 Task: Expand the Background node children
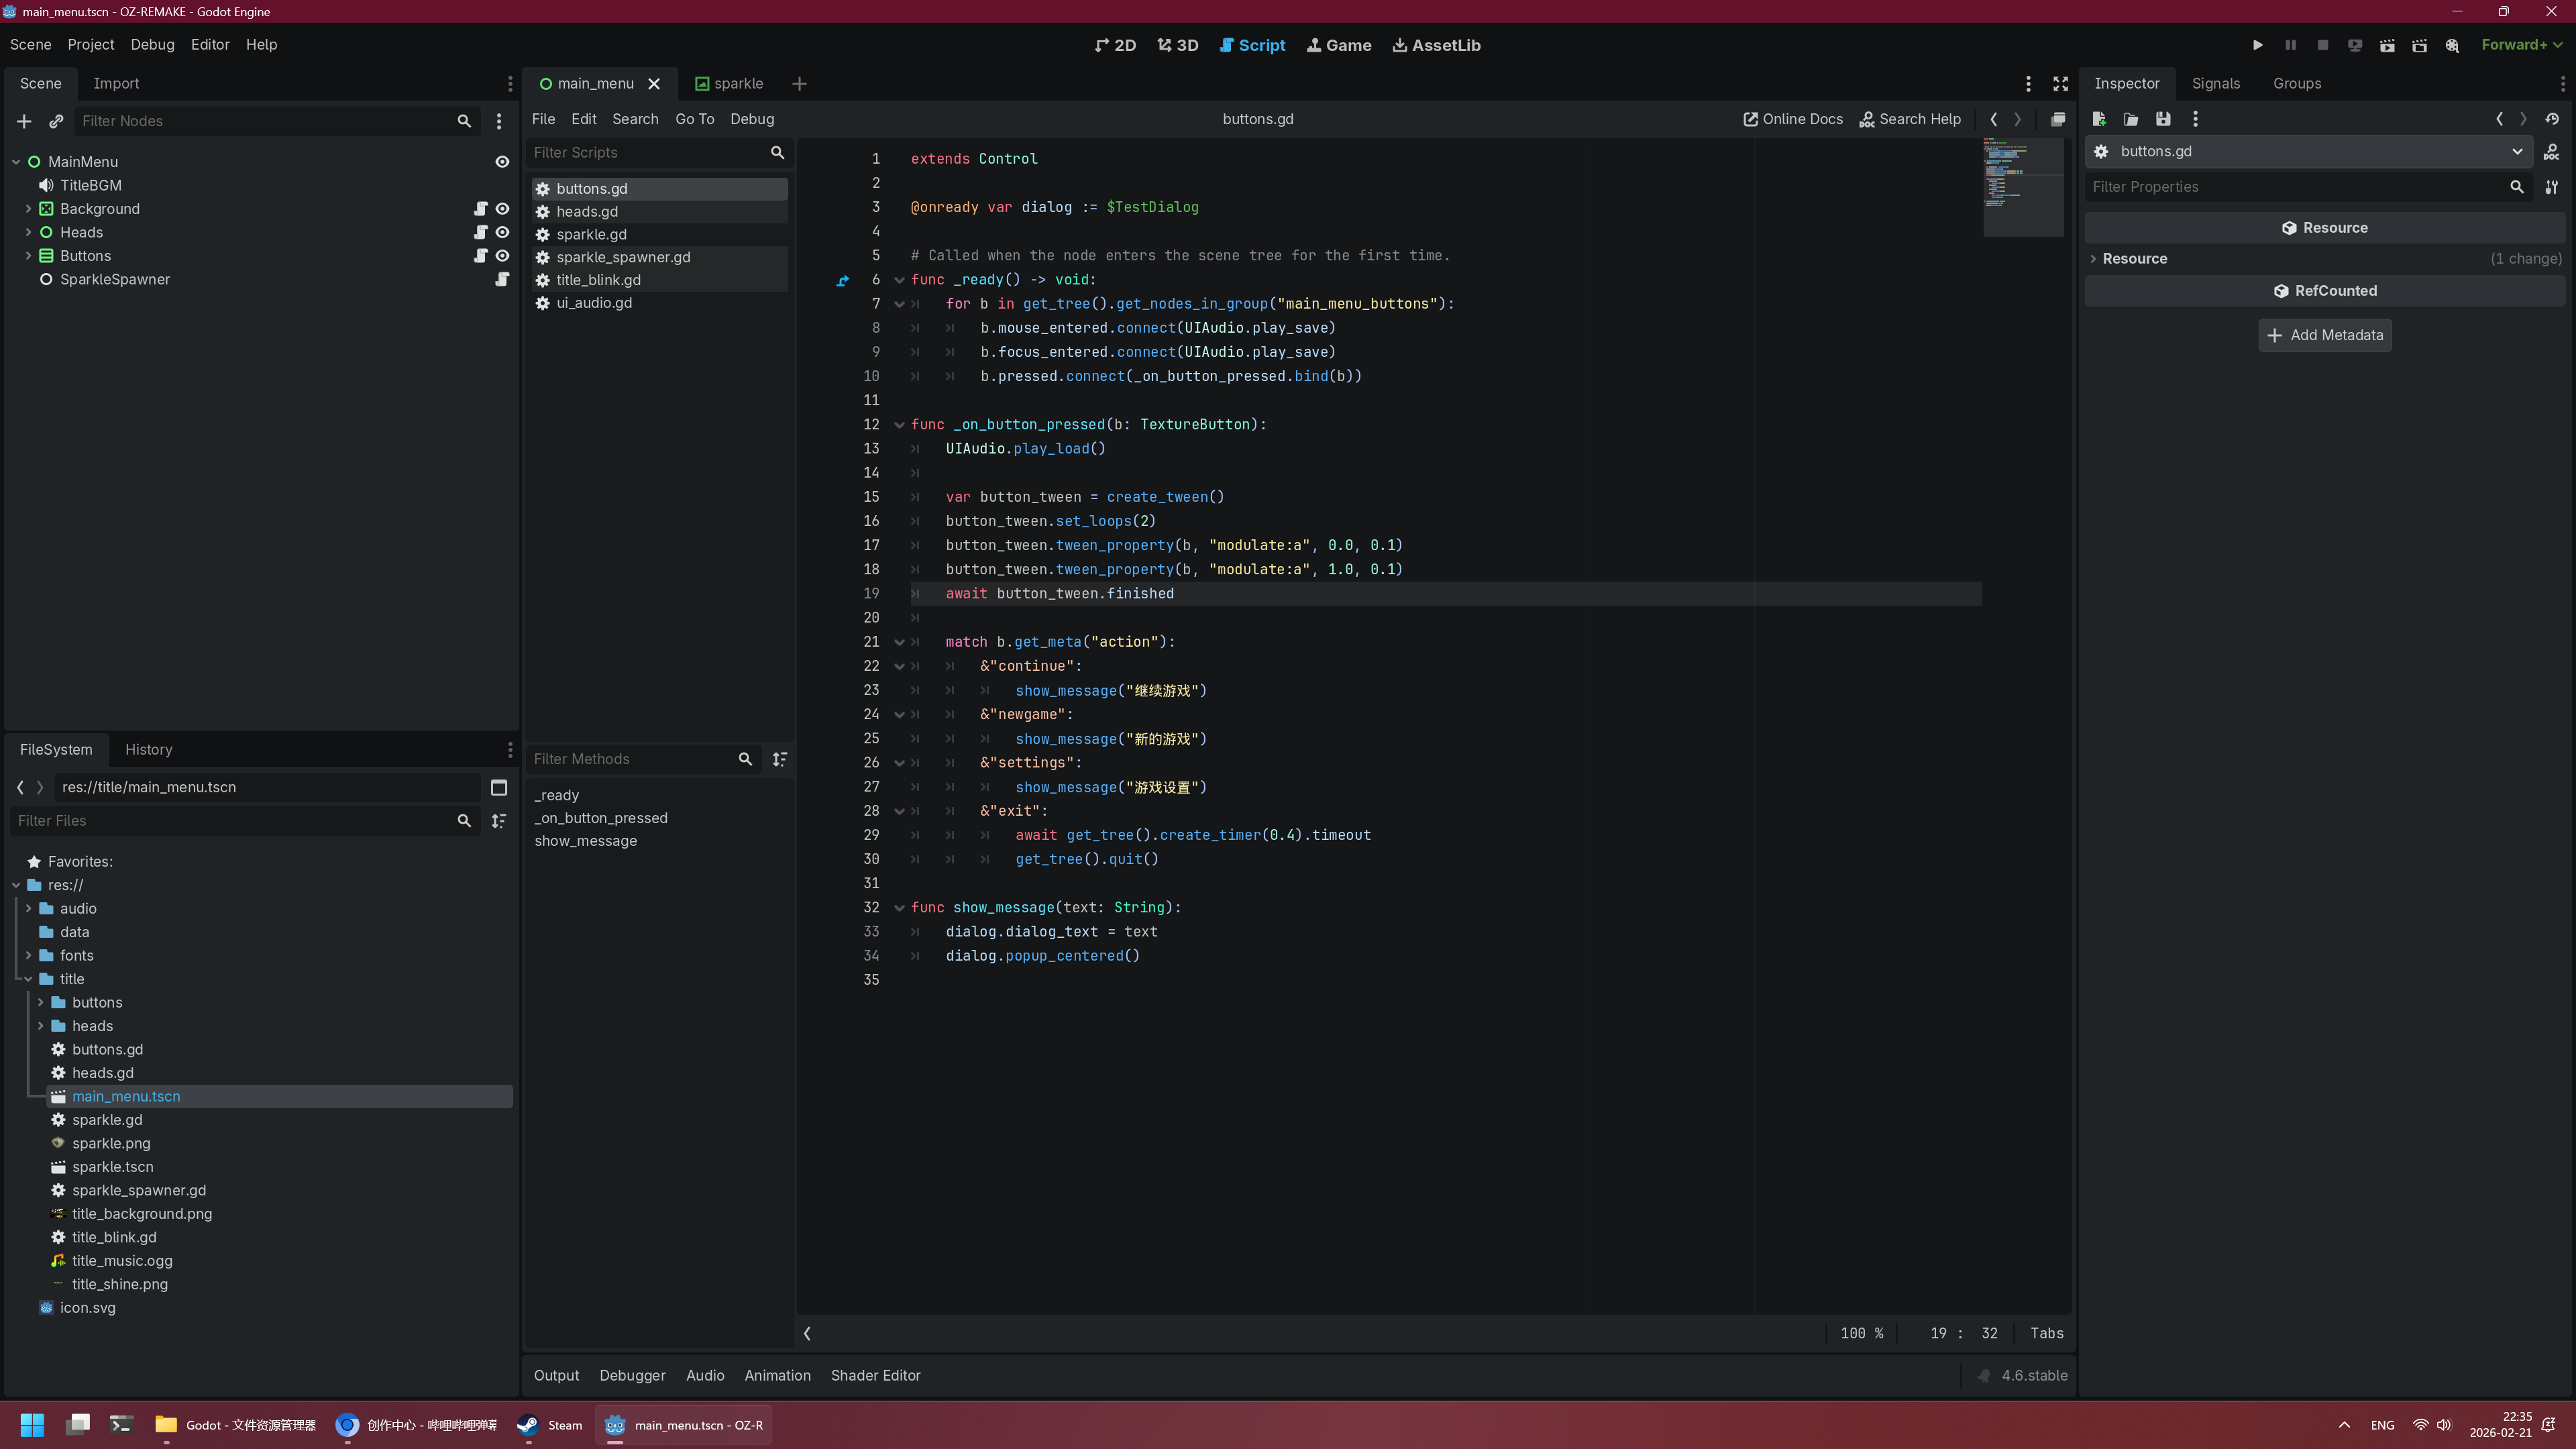click(28, 209)
